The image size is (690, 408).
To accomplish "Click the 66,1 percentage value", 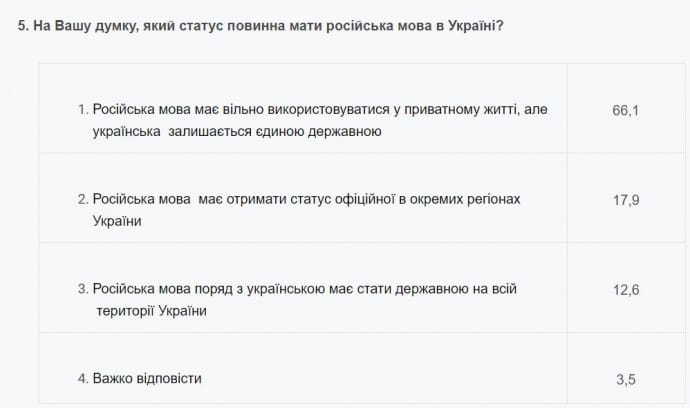I will pos(626,110).
